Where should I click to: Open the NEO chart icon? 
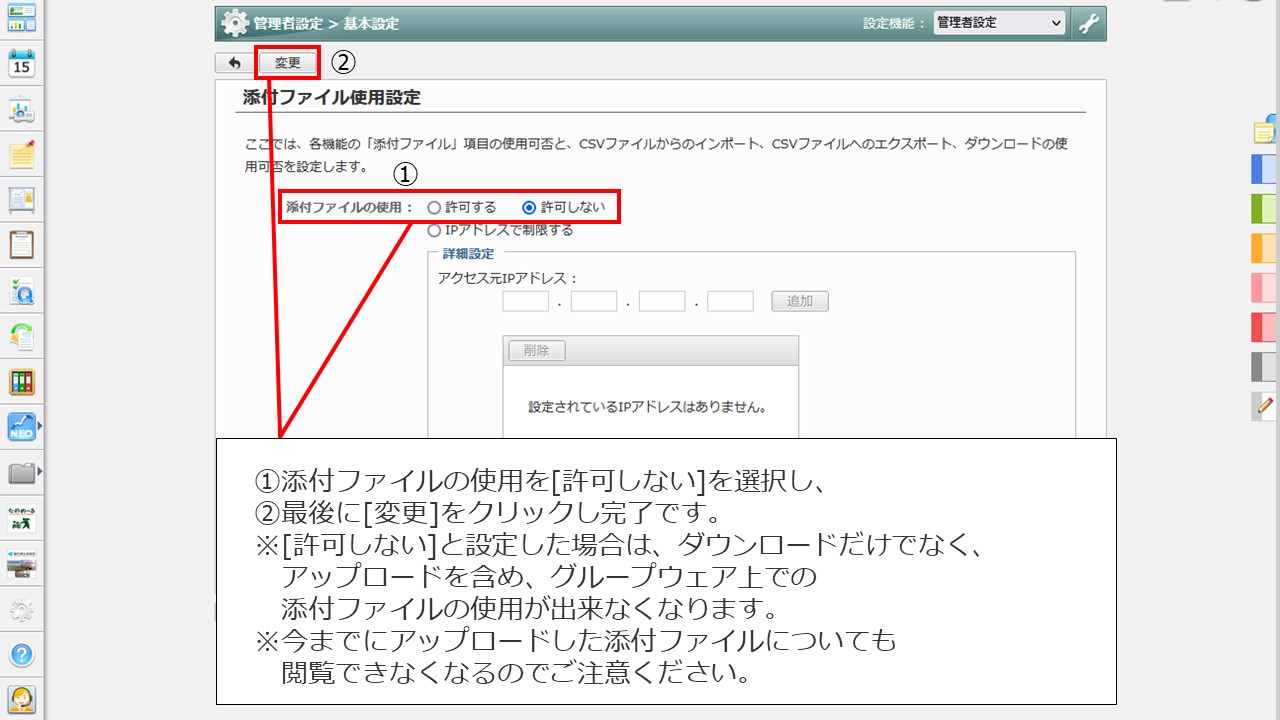point(20,428)
